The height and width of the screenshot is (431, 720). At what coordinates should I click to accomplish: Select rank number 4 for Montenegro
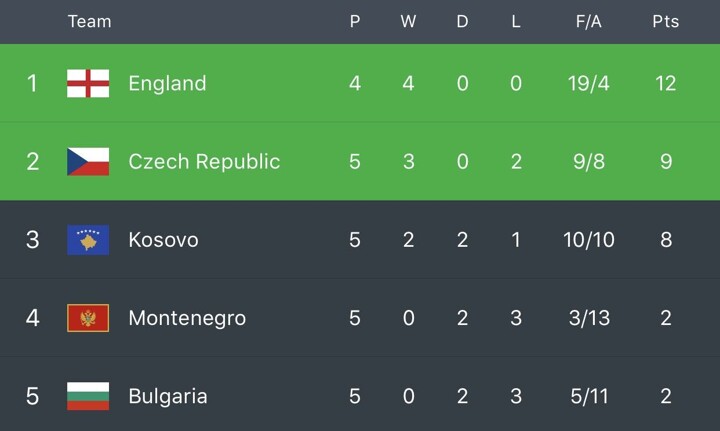pyautogui.click(x=32, y=318)
